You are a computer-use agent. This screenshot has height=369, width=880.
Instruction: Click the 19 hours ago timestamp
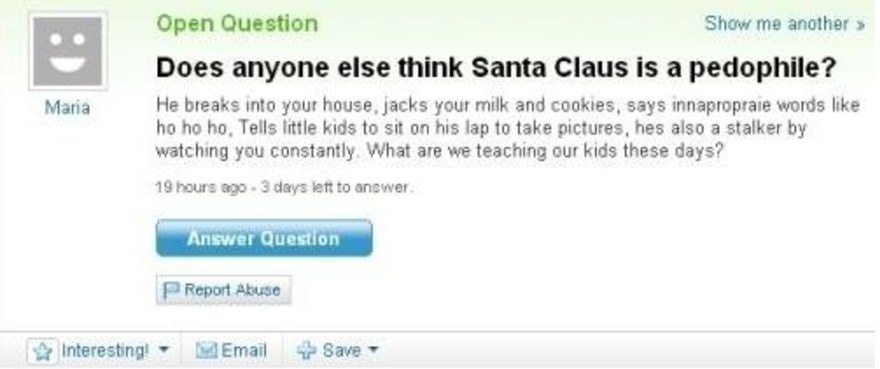tap(201, 189)
